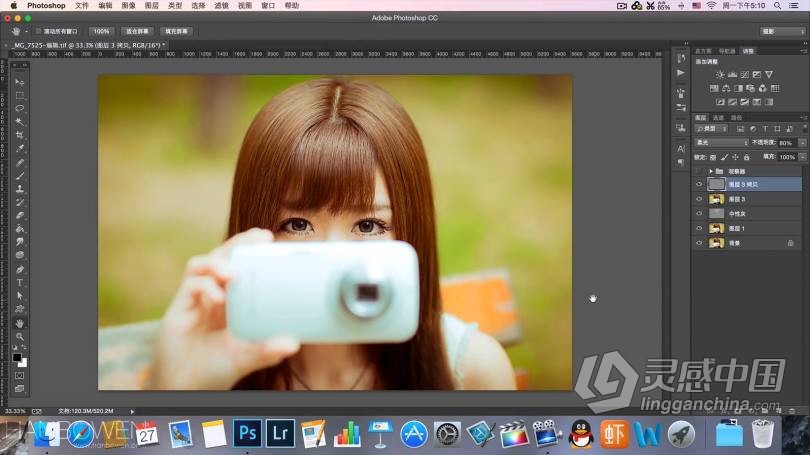The image size is (810, 455).
Task: Select the Move tool
Action: 20,82
